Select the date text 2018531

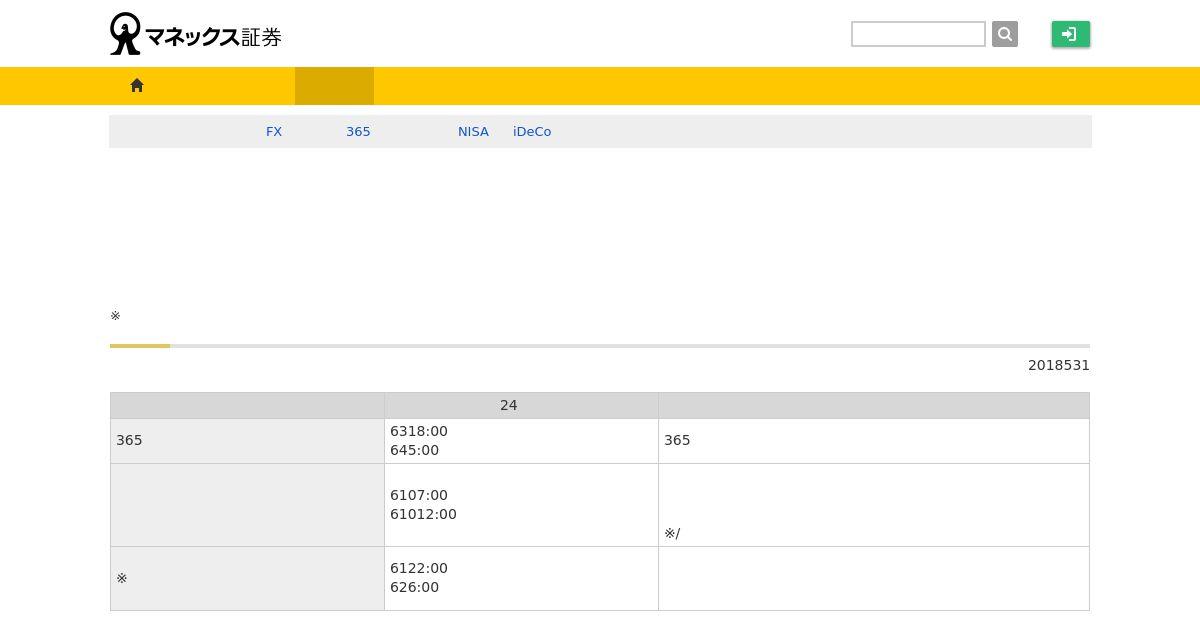point(1059,366)
